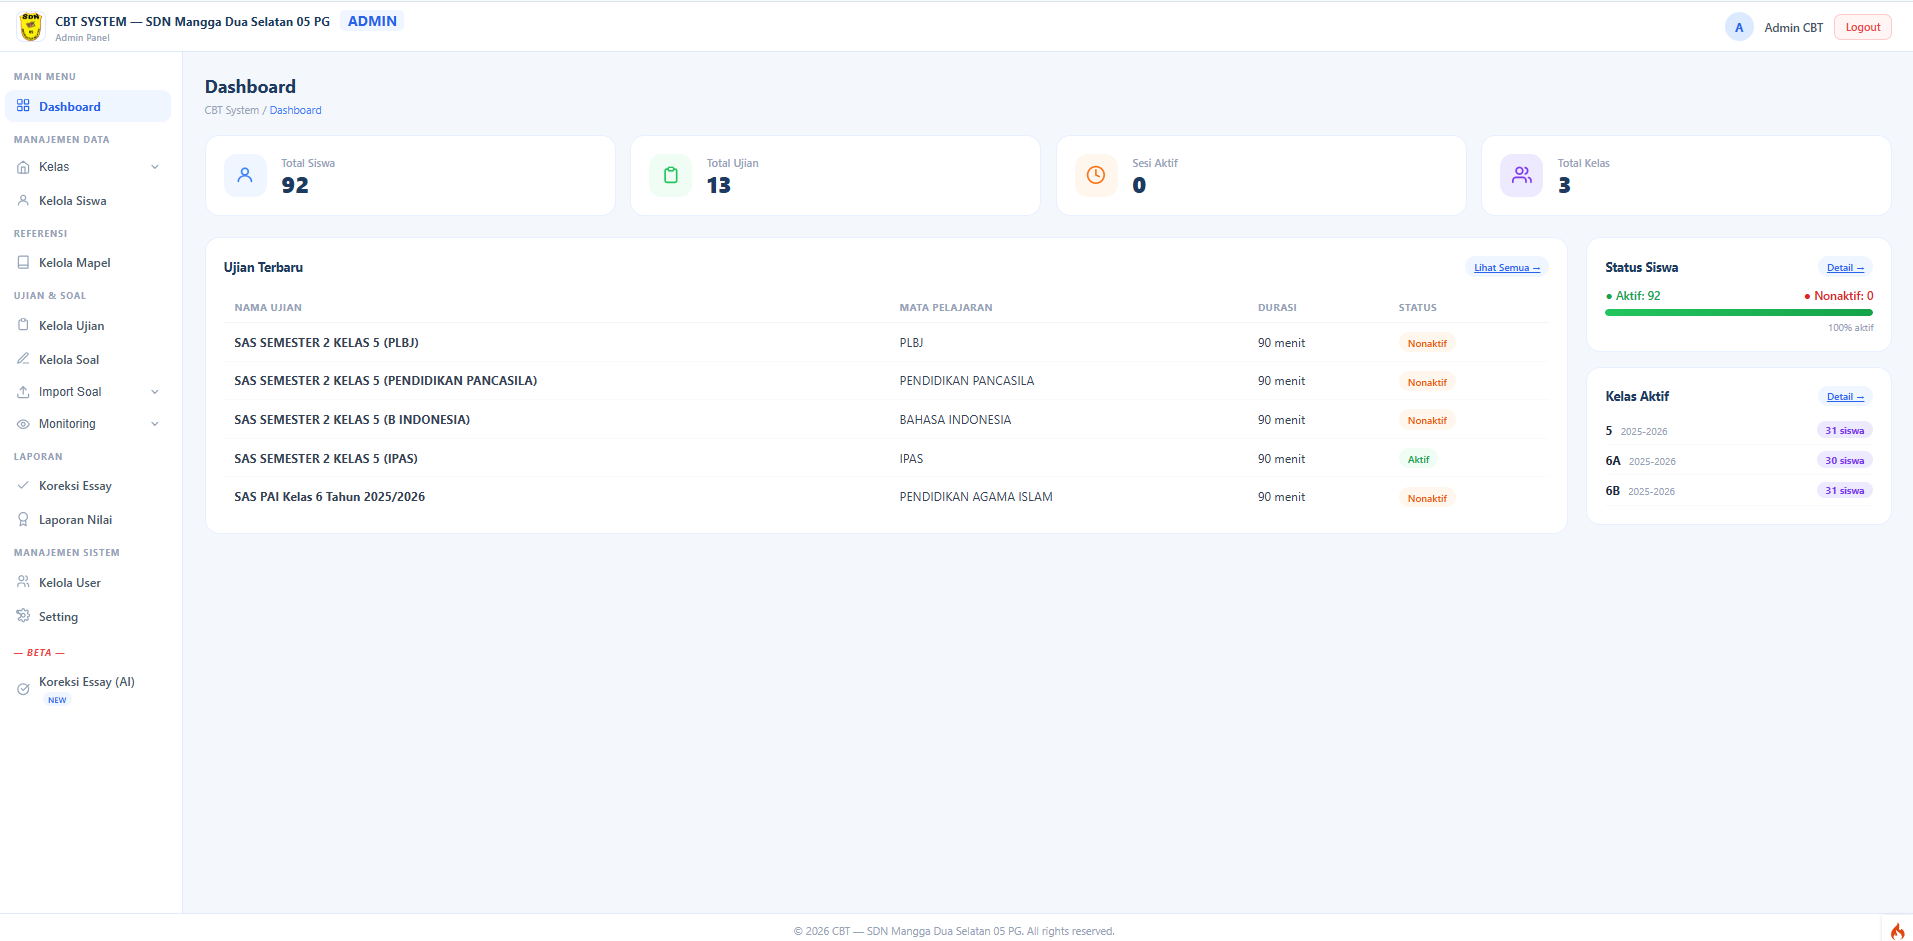Click the "BAHASA INDONESIA" subject cell
1913x941 pixels.
click(x=955, y=419)
